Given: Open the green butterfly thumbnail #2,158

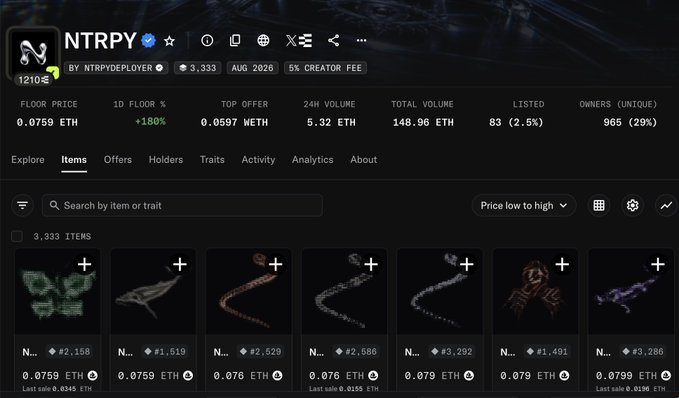Looking at the screenshot, I should click(58, 291).
